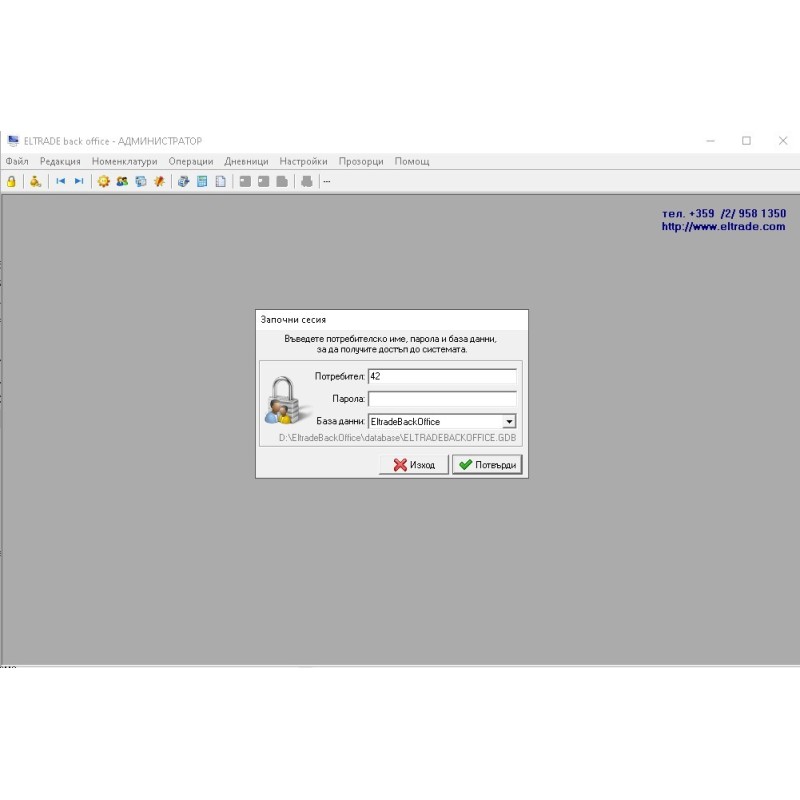
Task: Click the Започни сесия dialog title
Action: (293, 320)
